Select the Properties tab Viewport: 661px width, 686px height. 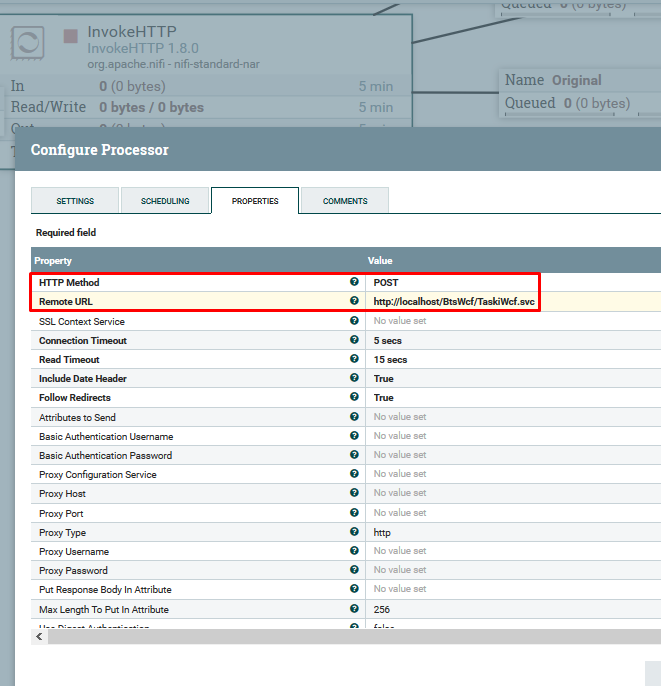[255, 201]
